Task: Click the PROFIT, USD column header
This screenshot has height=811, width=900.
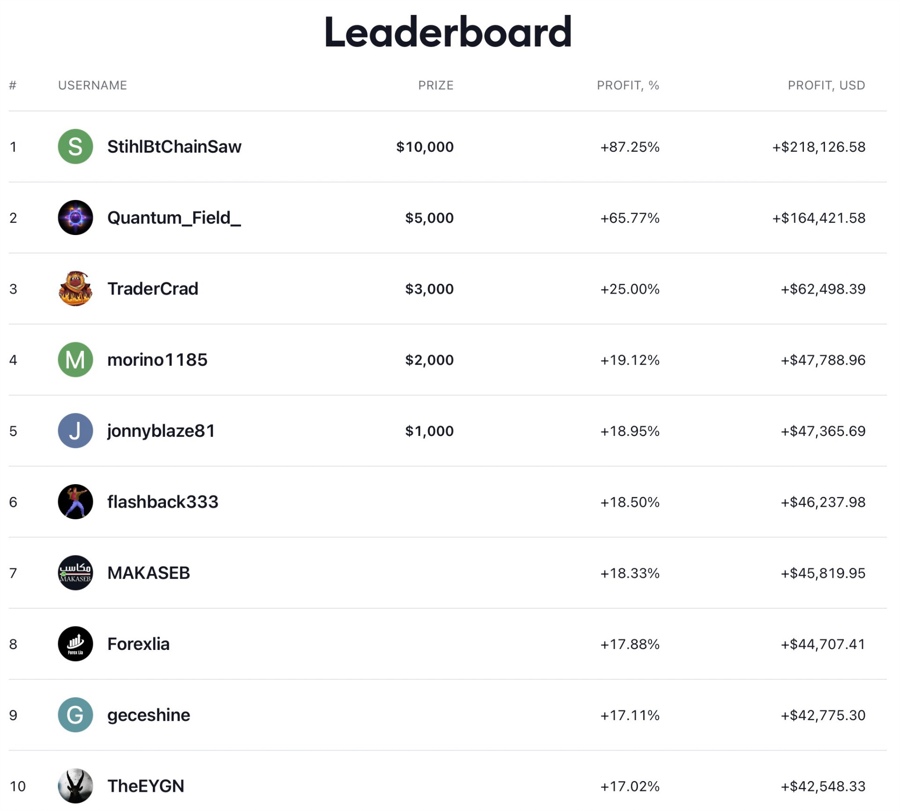Action: click(x=826, y=86)
